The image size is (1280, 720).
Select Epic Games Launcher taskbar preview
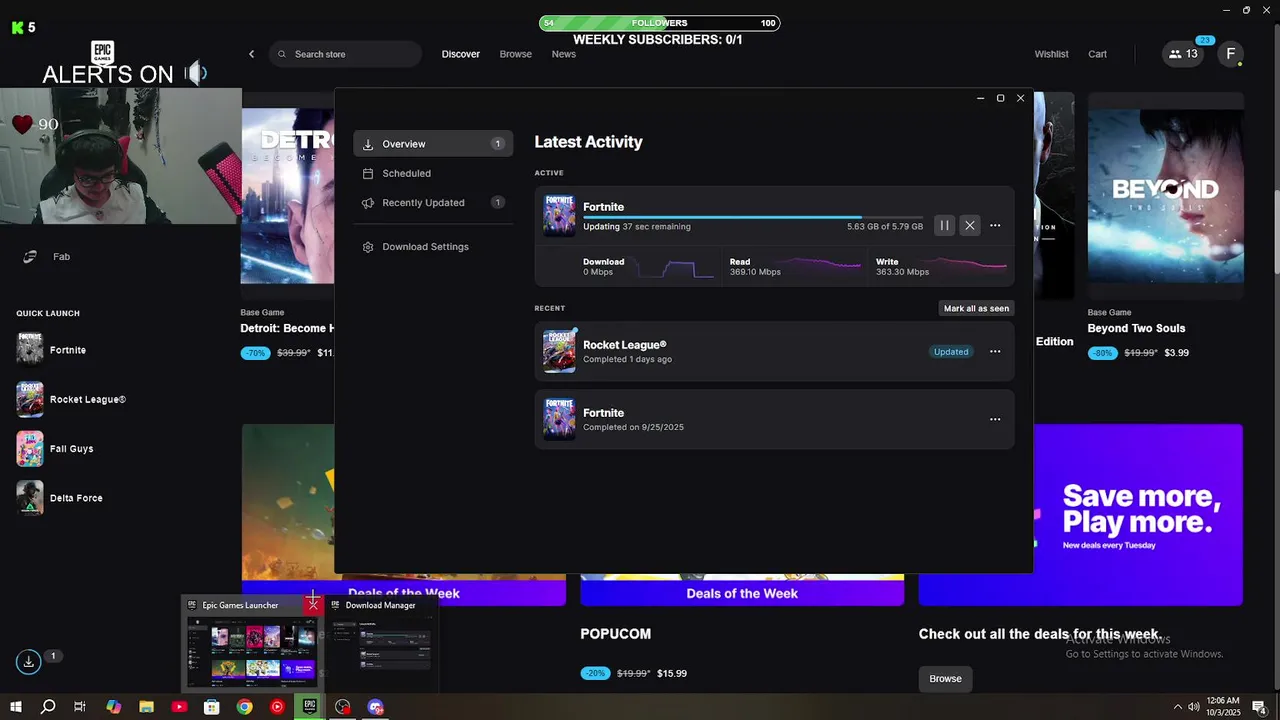point(253,652)
